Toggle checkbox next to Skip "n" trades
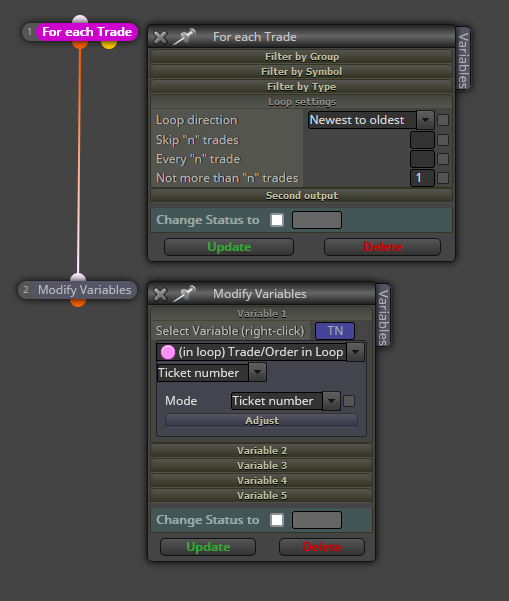 [443, 140]
